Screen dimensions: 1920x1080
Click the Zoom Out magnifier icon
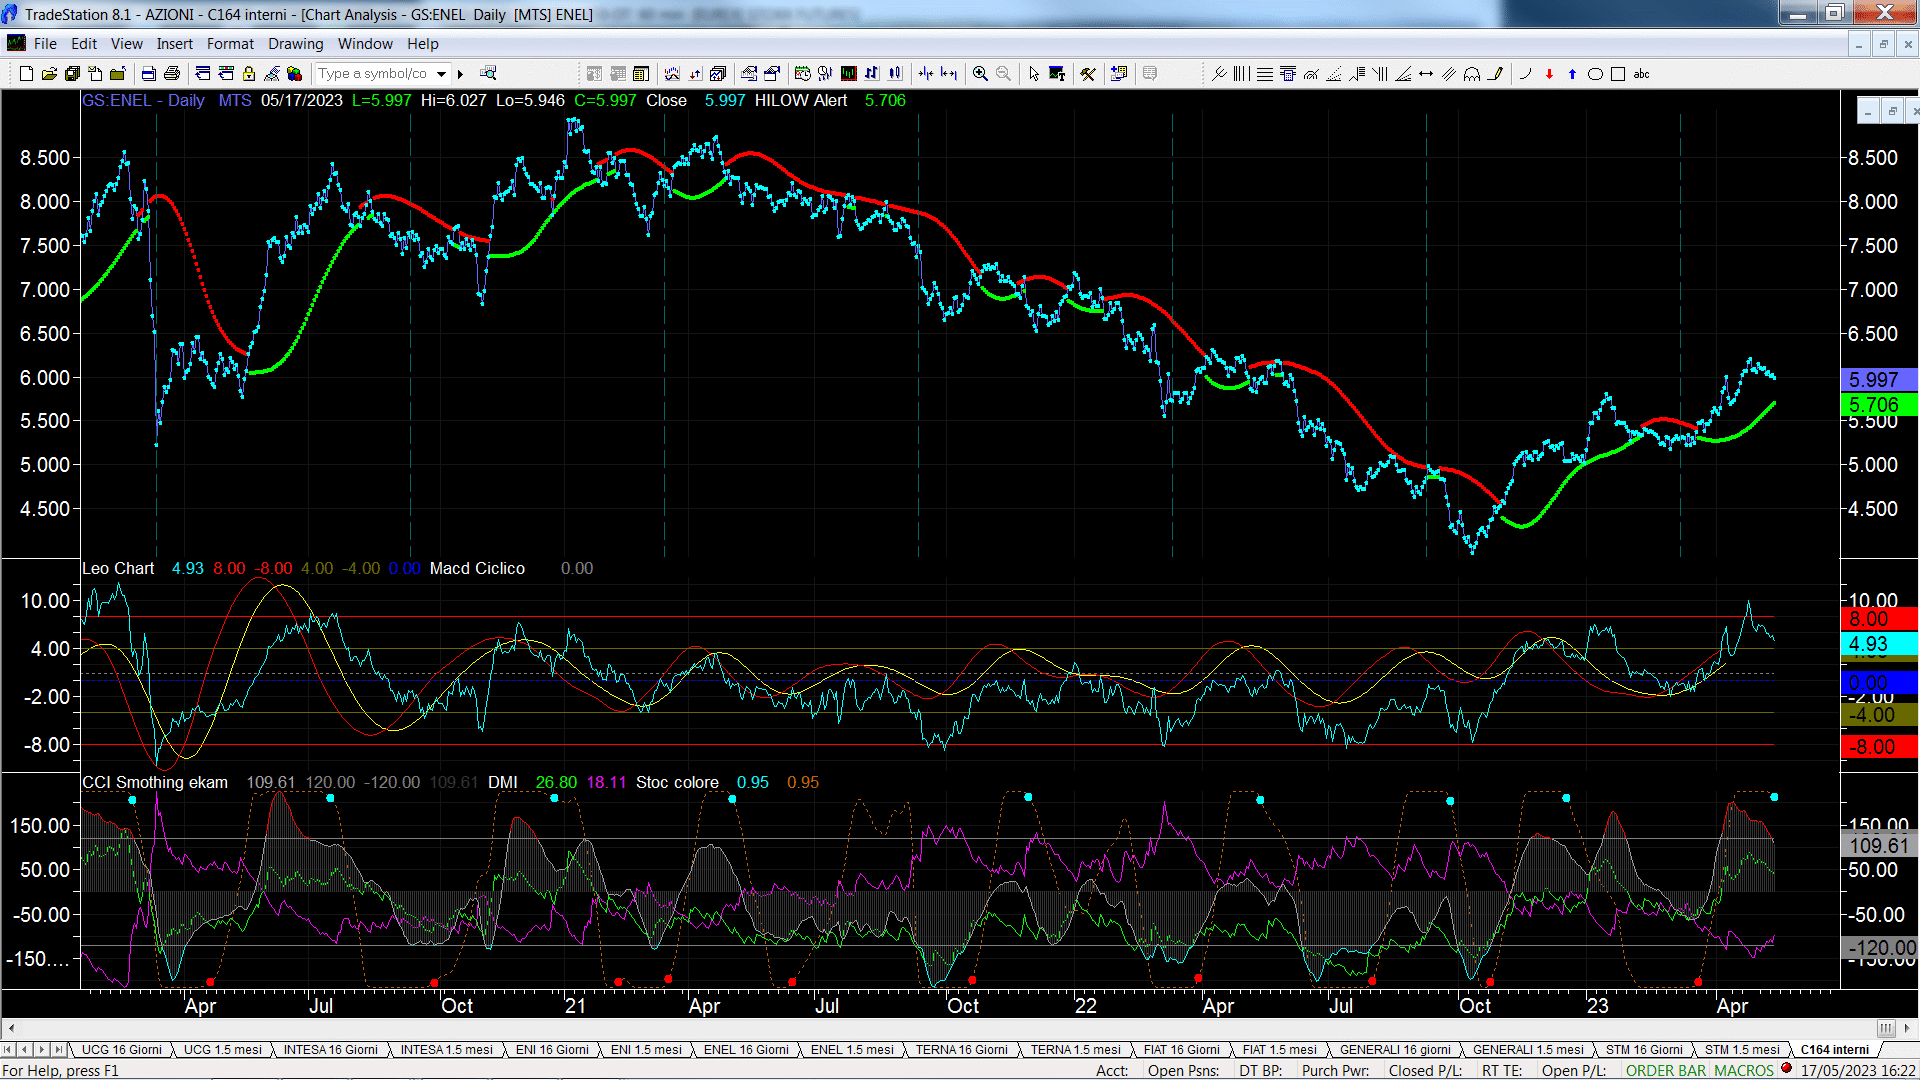1003,73
